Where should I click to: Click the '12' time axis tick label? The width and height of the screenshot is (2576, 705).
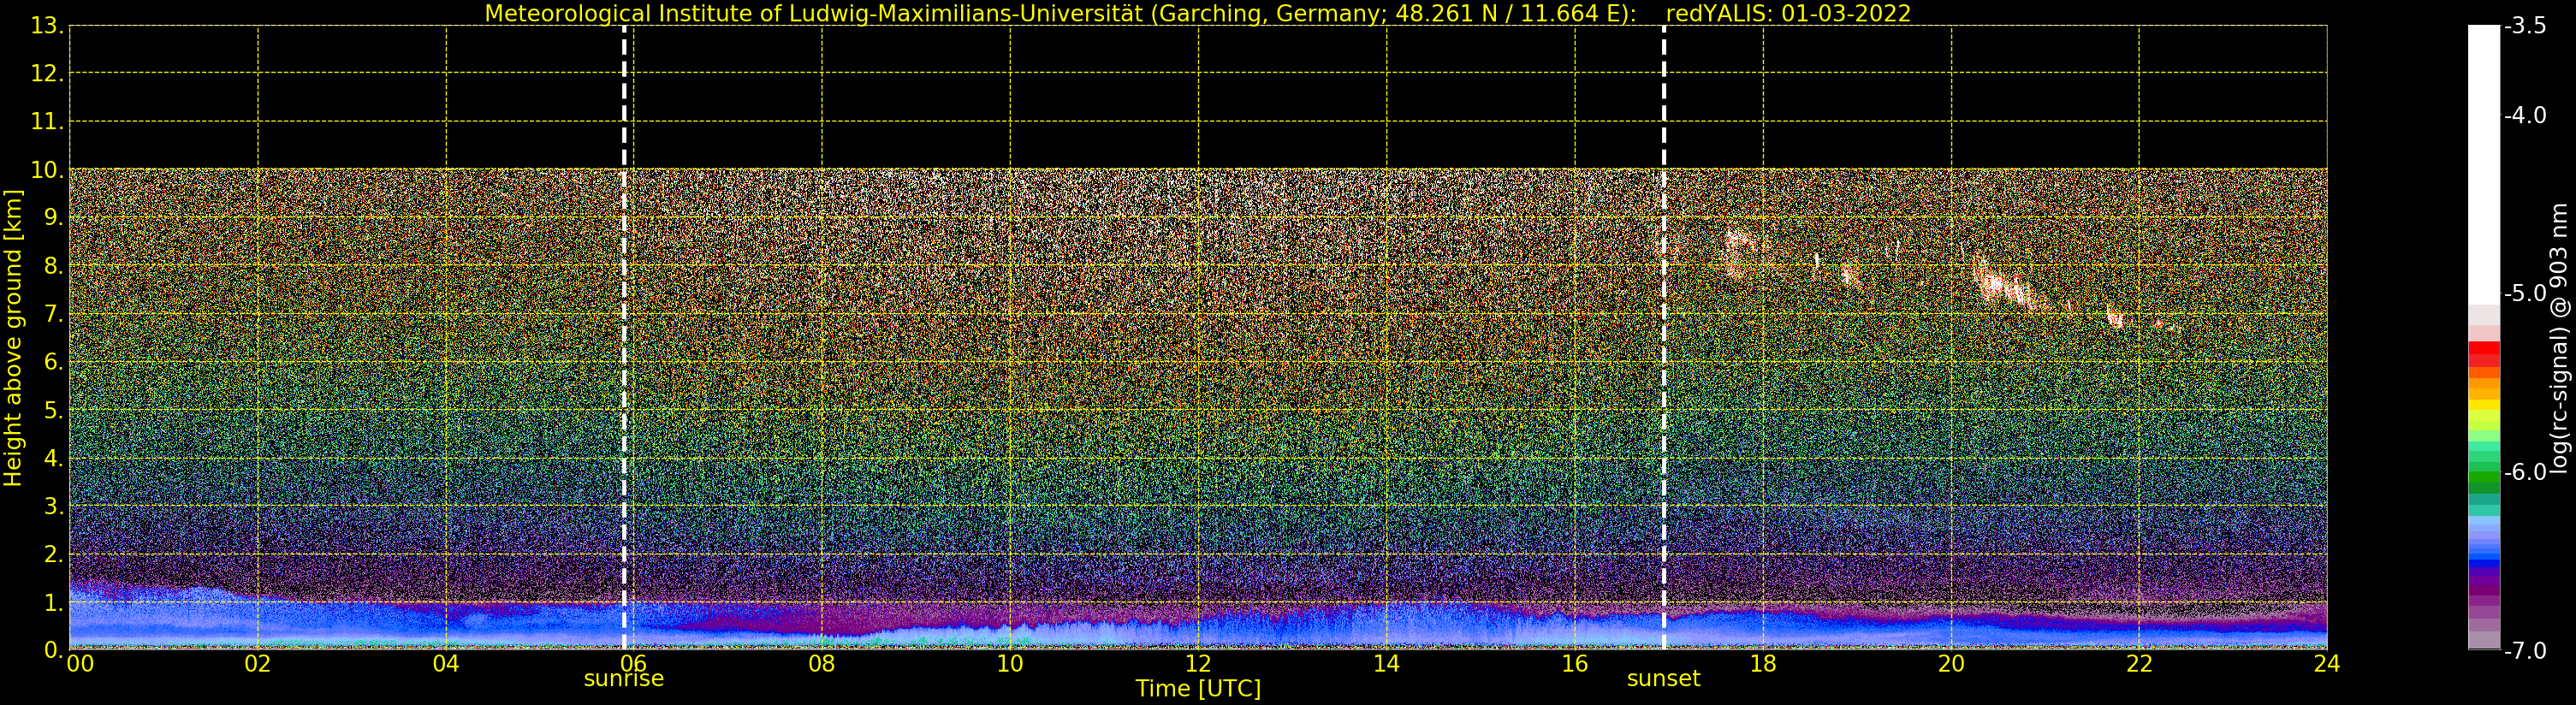tap(1198, 663)
